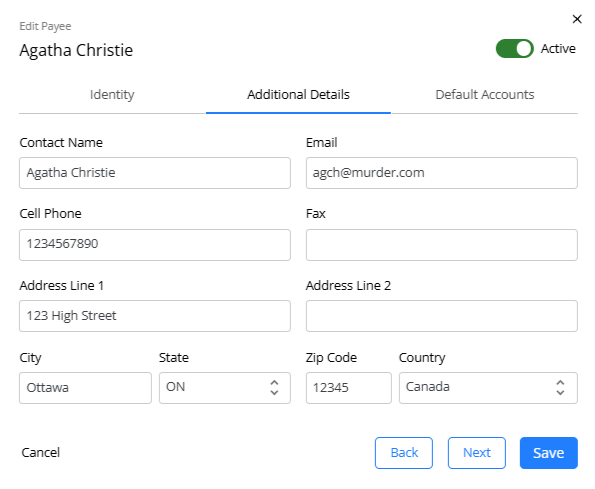Click the Address Line 2 field
Screen dimensions: 595x489
(x=442, y=316)
